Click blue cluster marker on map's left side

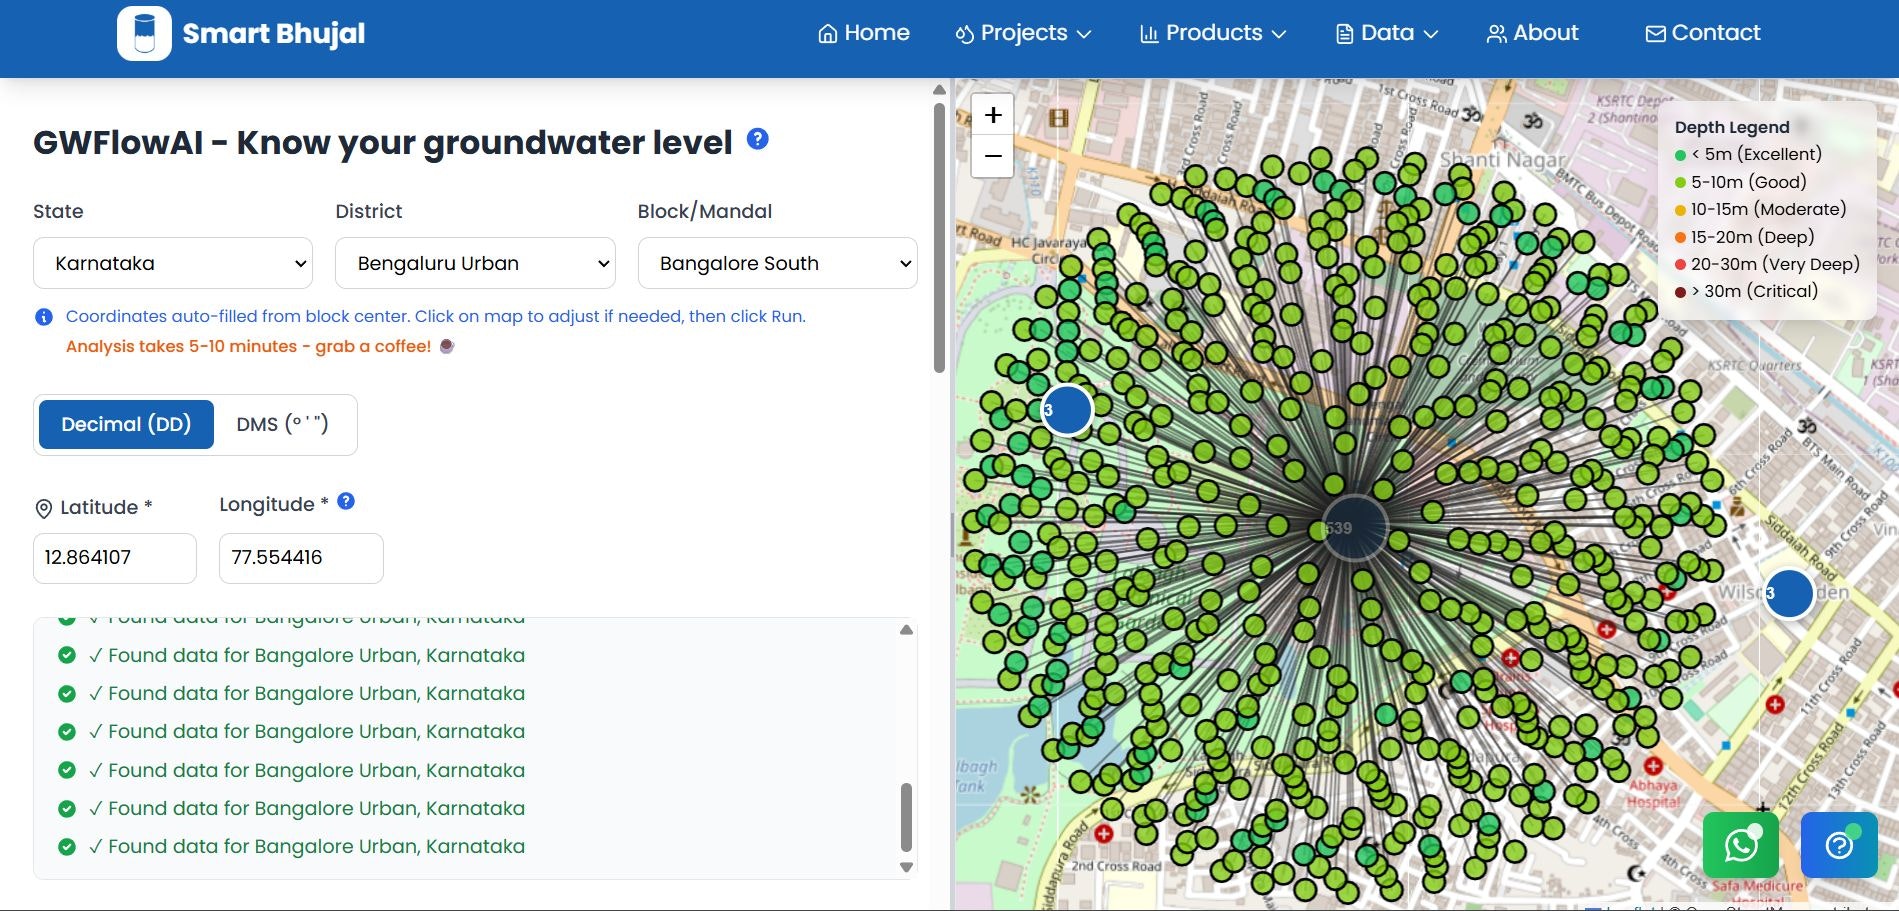coord(1067,410)
